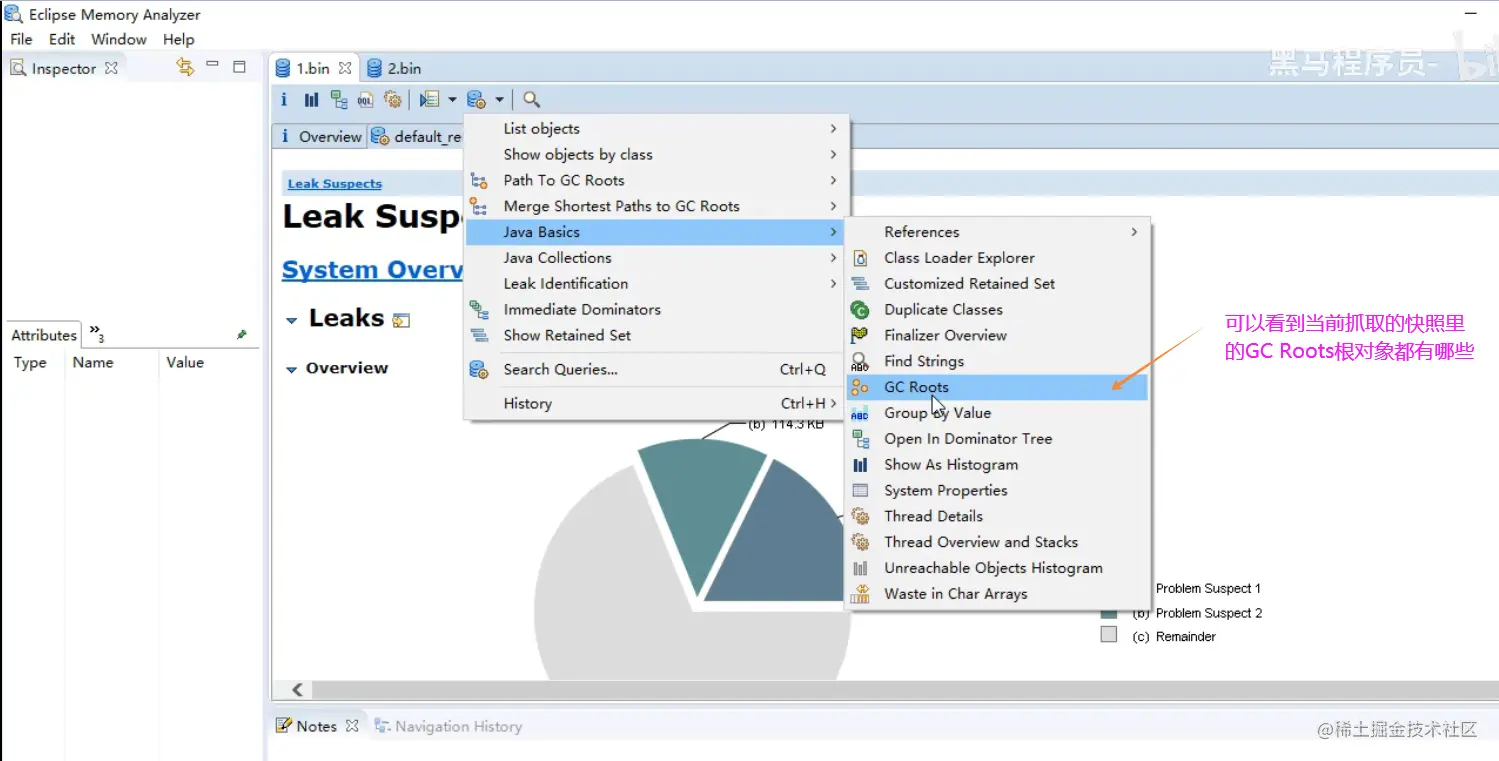1499x761 pixels.
Task: Open the Overview info toolbar icon
Action: click(284, 99)
